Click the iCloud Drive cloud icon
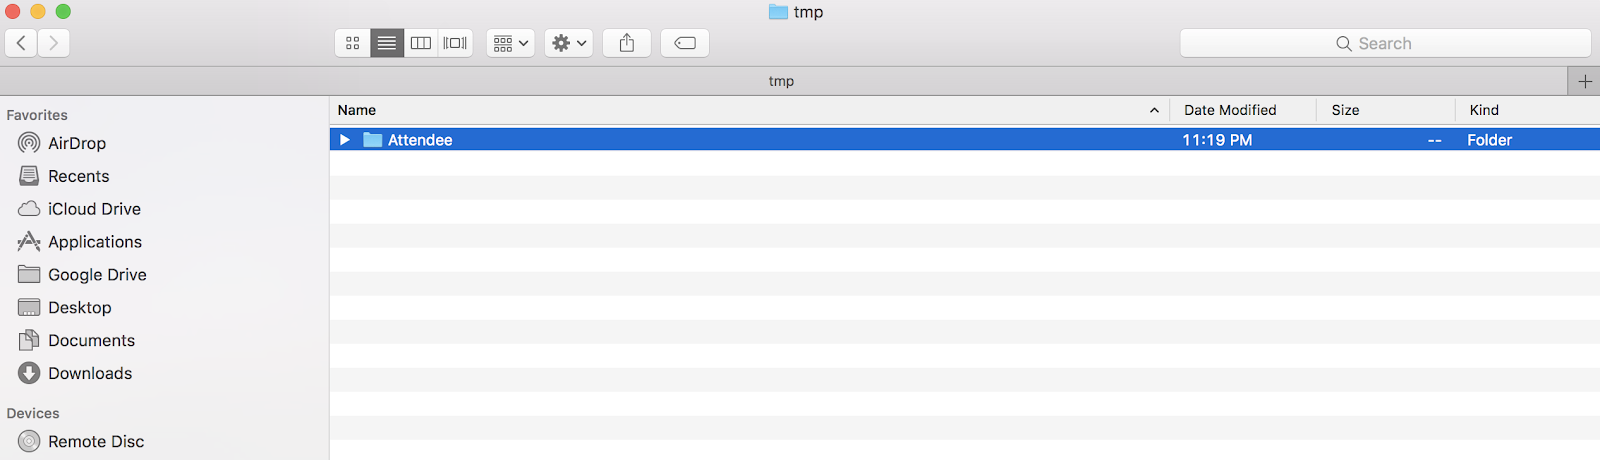The height and width of the screenshot is (460, 1600). [29, 209]
